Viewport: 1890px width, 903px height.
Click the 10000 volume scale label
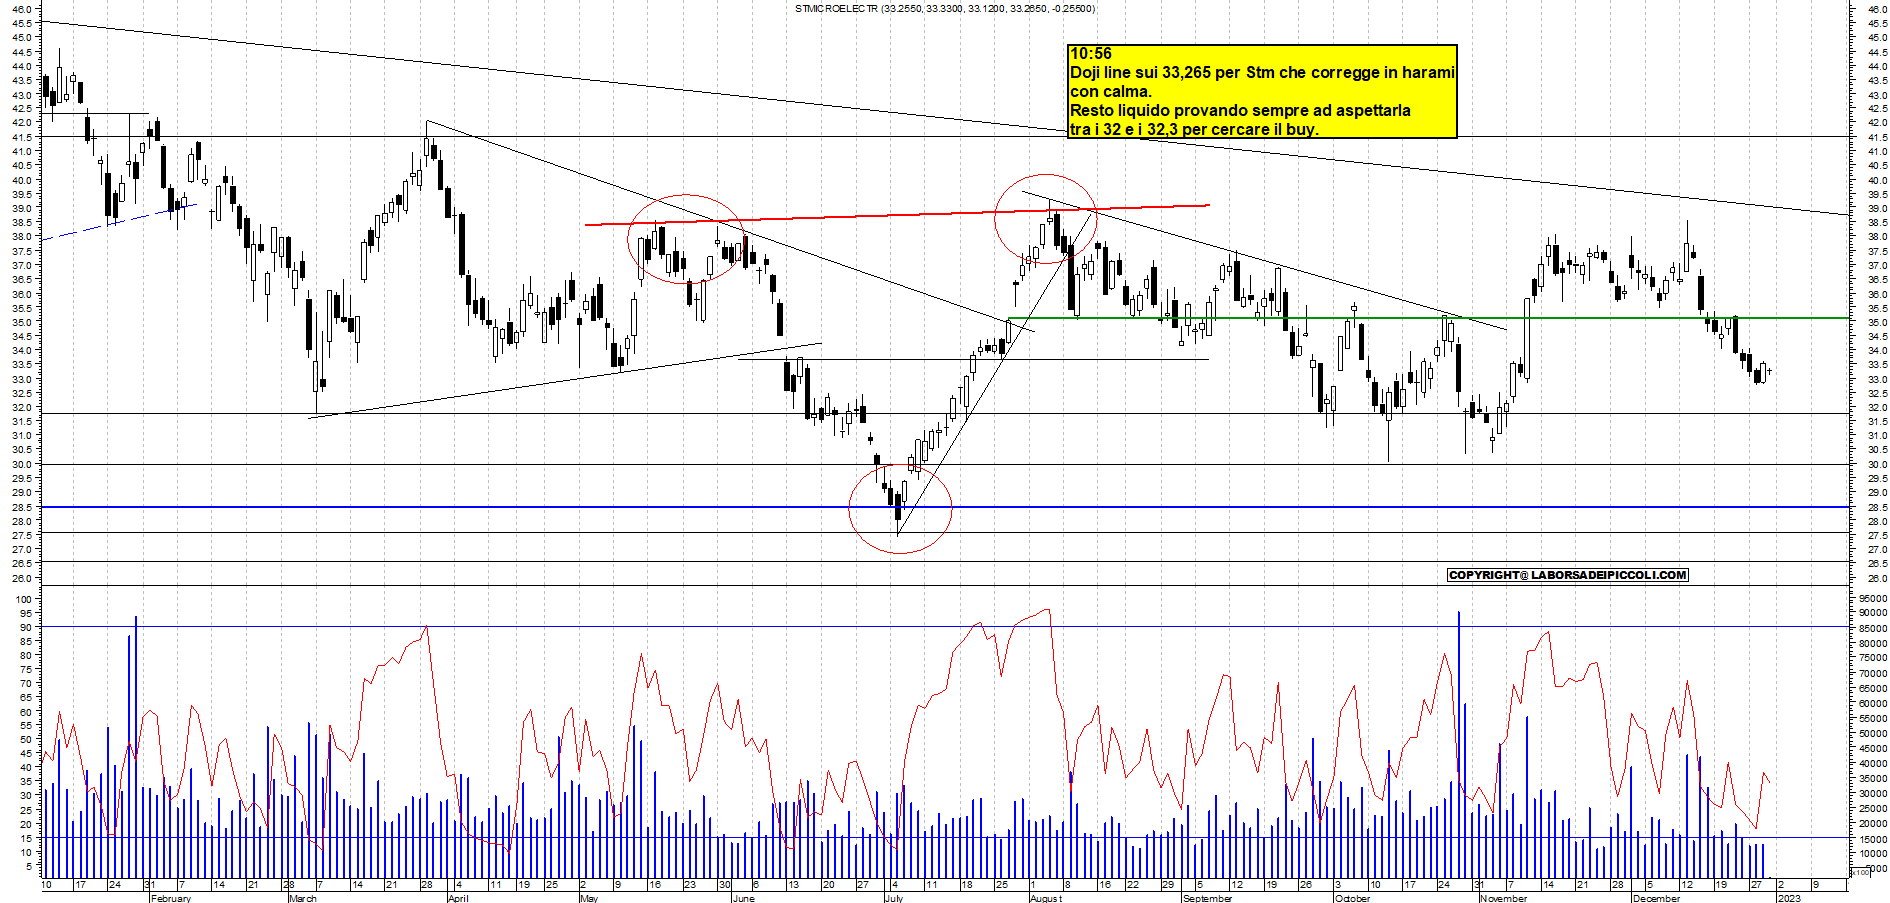click(1873, 854)
